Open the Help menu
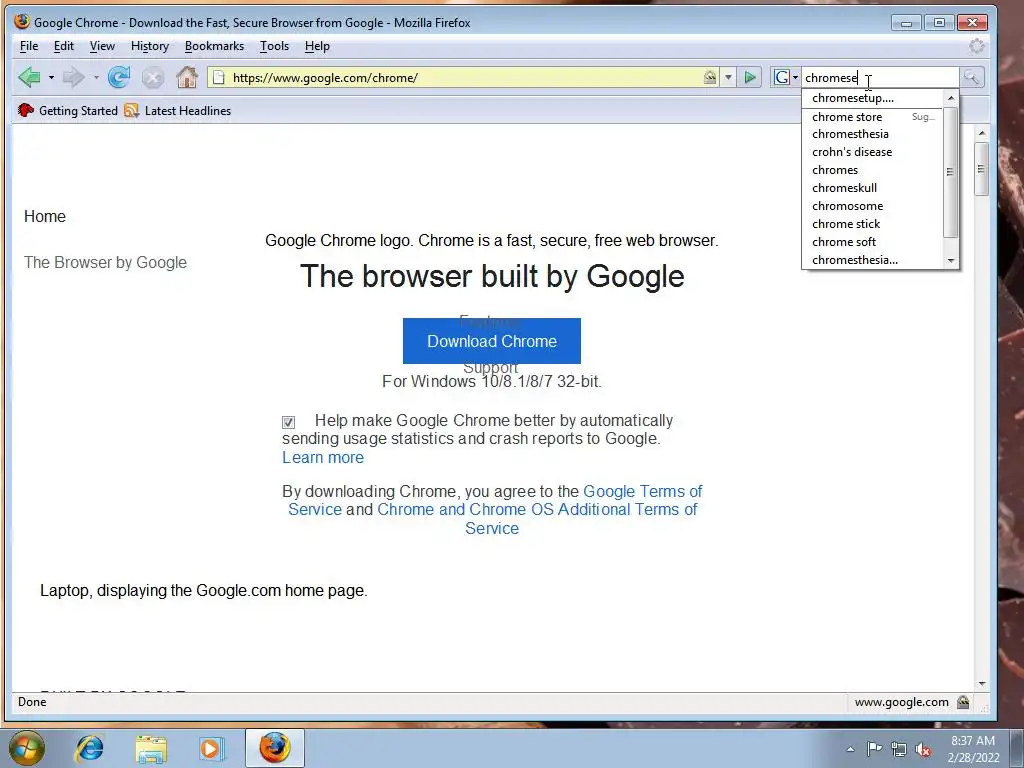The image size is (1024, 768). pos(317,46)
